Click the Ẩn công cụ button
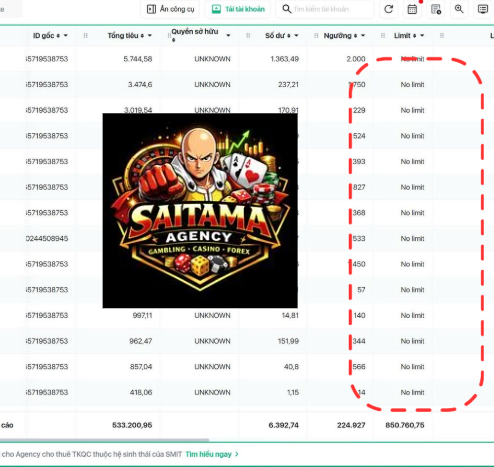The height and width of the screenshot is (467, 494). click(170, 9)
